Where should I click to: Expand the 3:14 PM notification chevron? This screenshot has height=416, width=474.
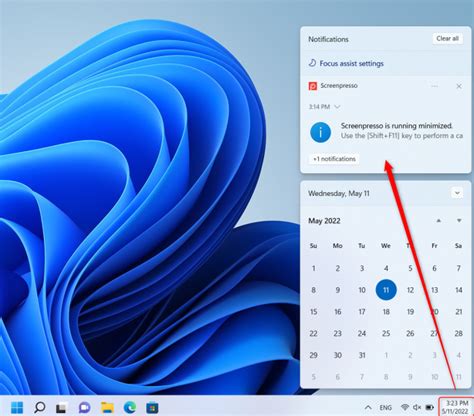tap(337, 107)
